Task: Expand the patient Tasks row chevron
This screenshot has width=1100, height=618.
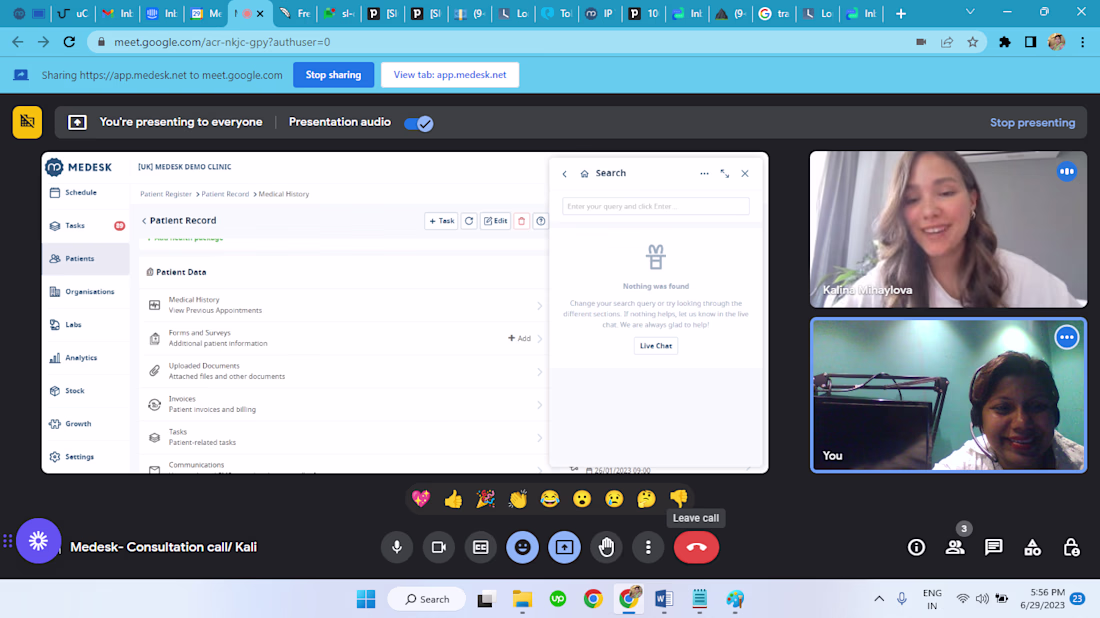Action: point(539,438)
